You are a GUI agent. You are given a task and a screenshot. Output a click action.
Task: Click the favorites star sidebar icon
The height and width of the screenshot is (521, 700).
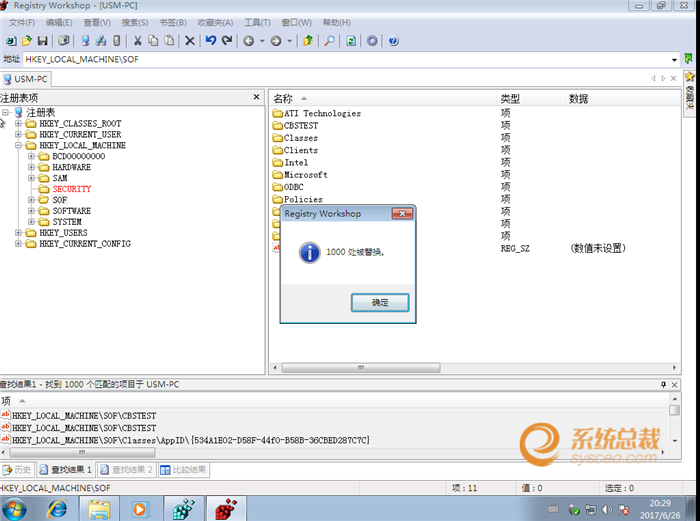pos(690,77)
